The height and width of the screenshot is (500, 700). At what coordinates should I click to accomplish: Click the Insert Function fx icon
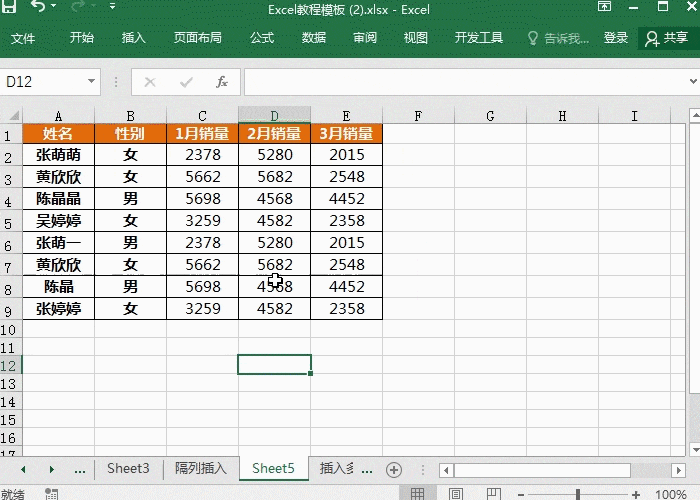(x=221, y=82)
